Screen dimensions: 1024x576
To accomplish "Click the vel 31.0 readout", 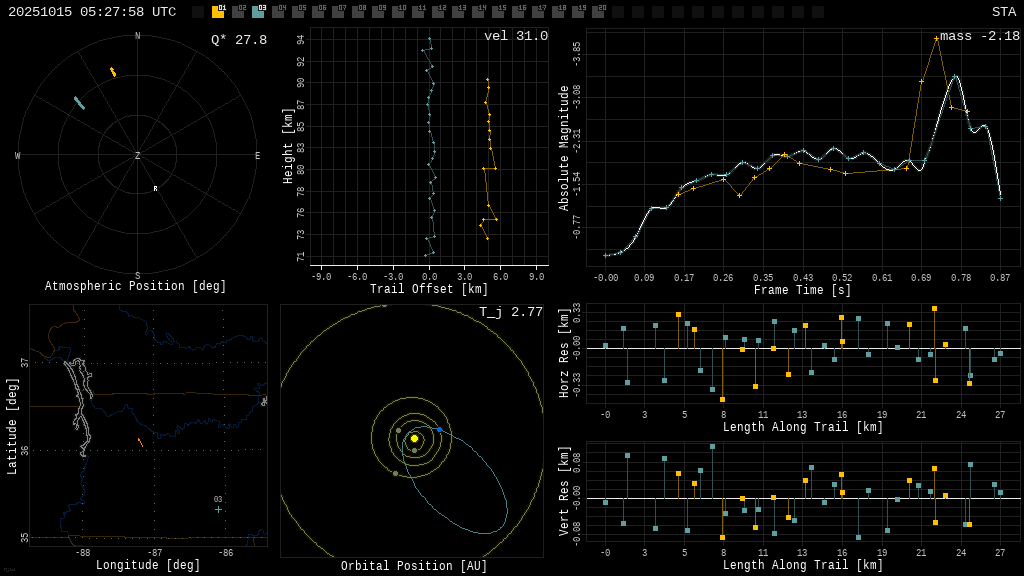I will 515,36.
